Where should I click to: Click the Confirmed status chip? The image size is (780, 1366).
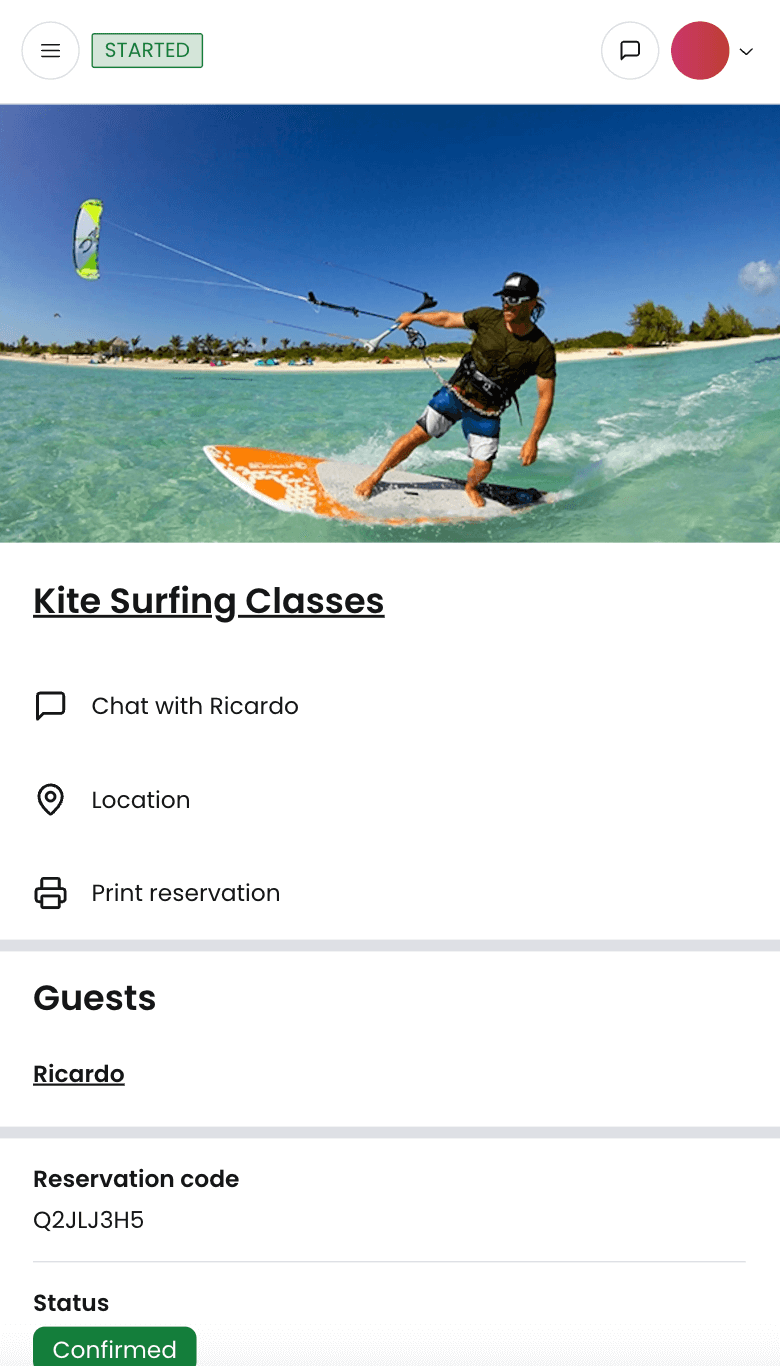point(114,1349)
